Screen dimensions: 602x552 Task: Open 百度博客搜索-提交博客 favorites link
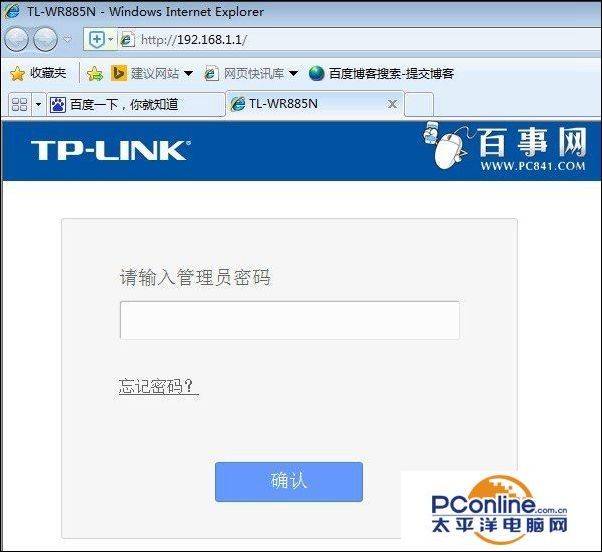tap(381, 73)
